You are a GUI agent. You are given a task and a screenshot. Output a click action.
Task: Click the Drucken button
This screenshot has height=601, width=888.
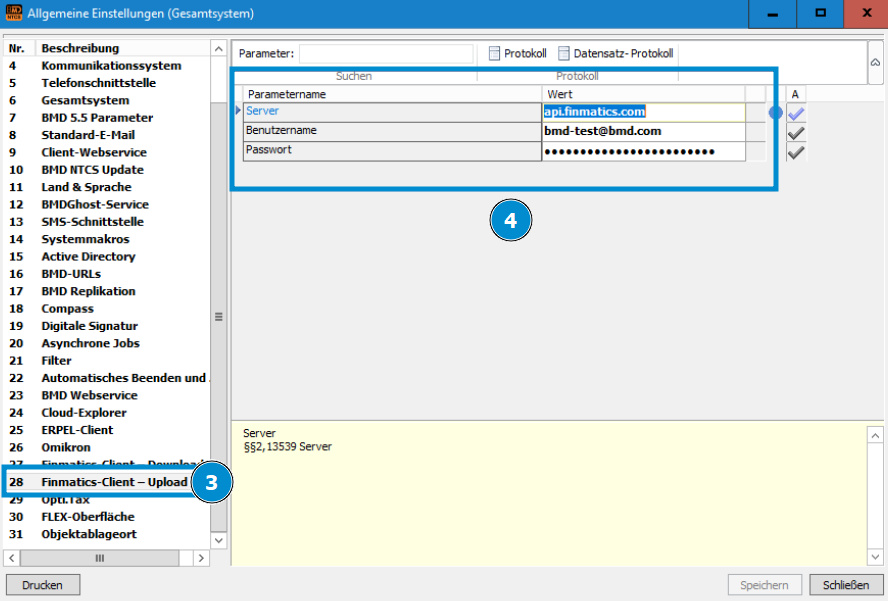coord(43,585)
